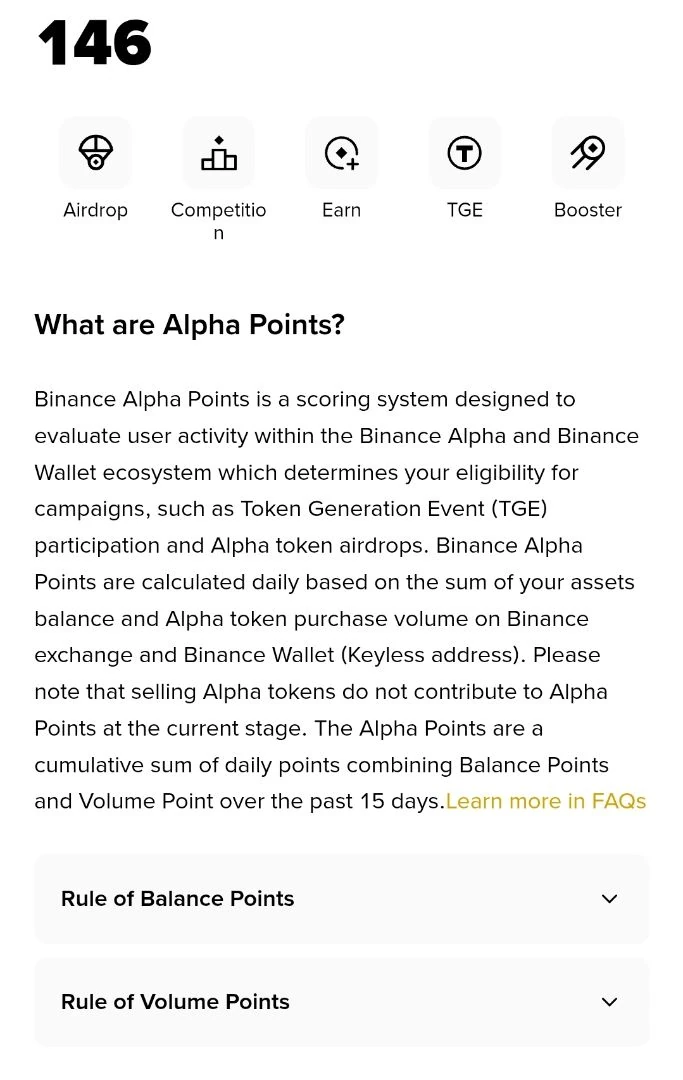Click the Competition label text

point(218,220)
